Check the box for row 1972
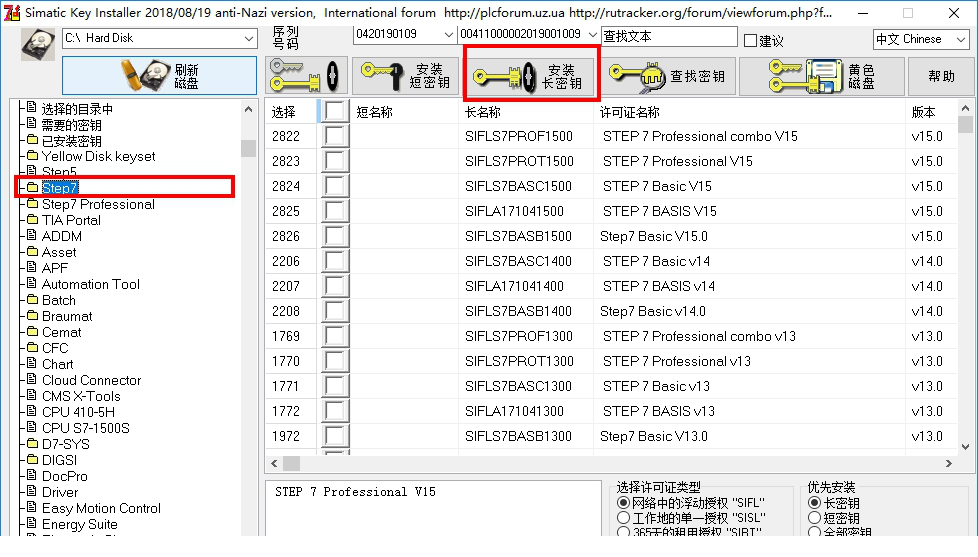 335,435
